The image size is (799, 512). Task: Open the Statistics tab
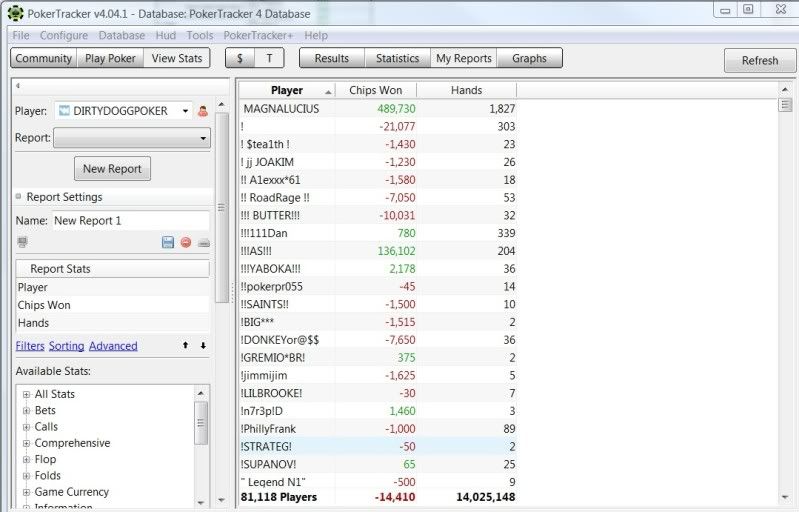pos(397,58)
